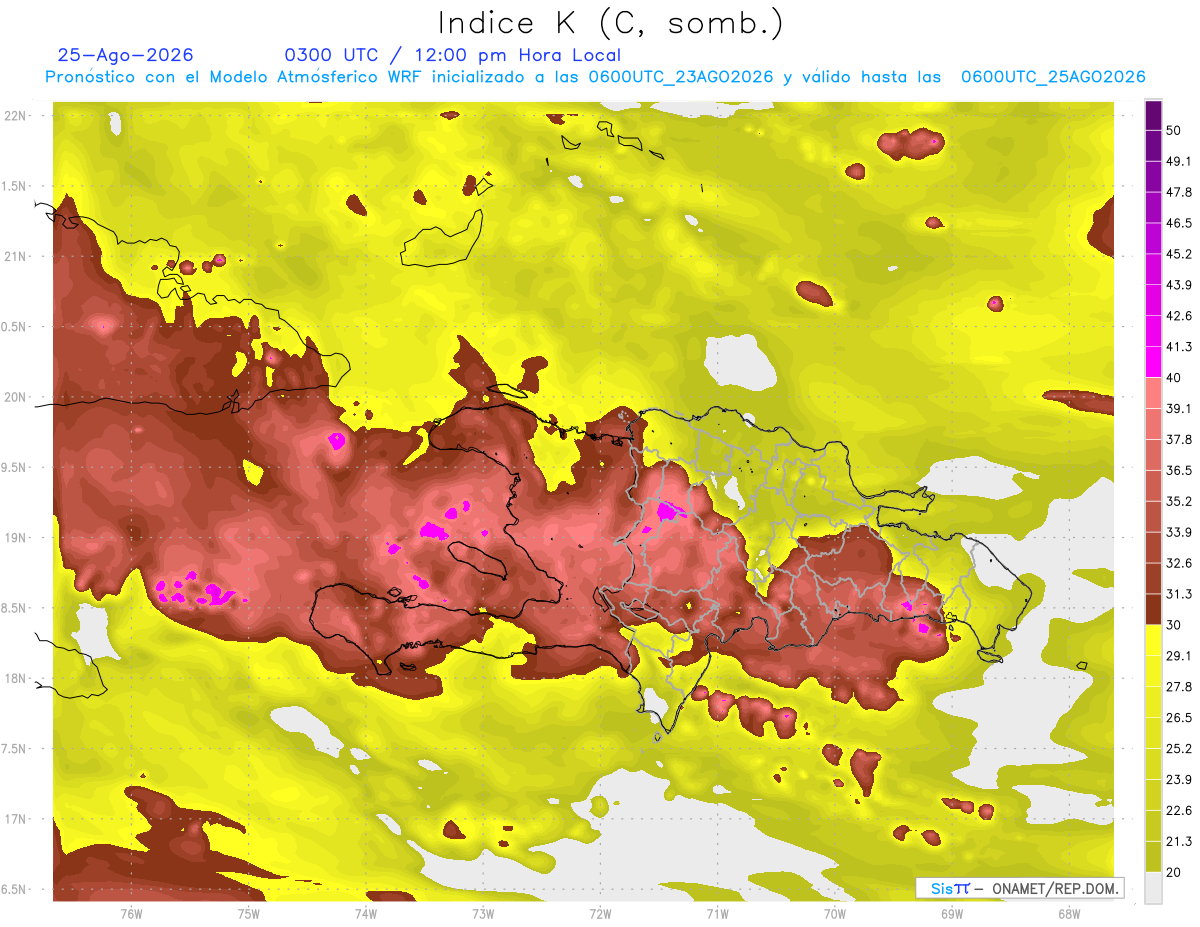Click the '71W' longitude axis label
1200x927 pixels.
(x=717, y=913)
